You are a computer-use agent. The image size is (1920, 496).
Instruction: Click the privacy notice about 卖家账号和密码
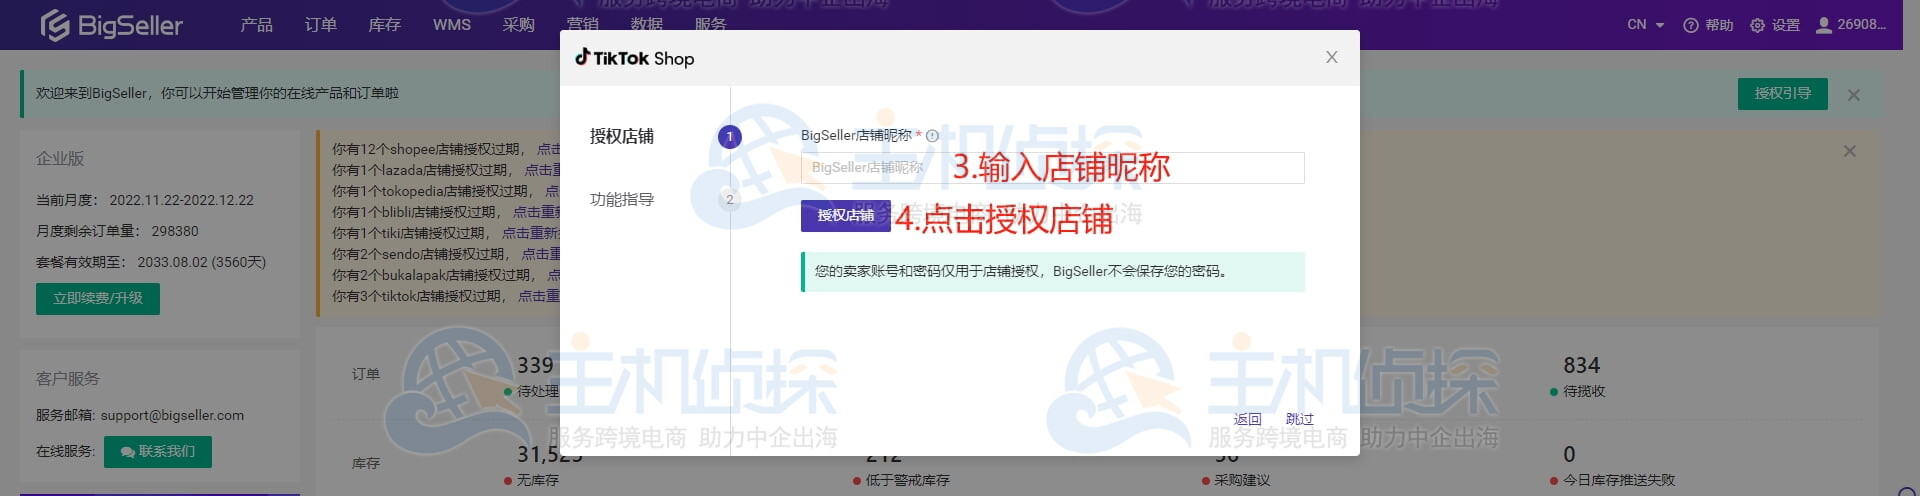tap(1053, 272)
